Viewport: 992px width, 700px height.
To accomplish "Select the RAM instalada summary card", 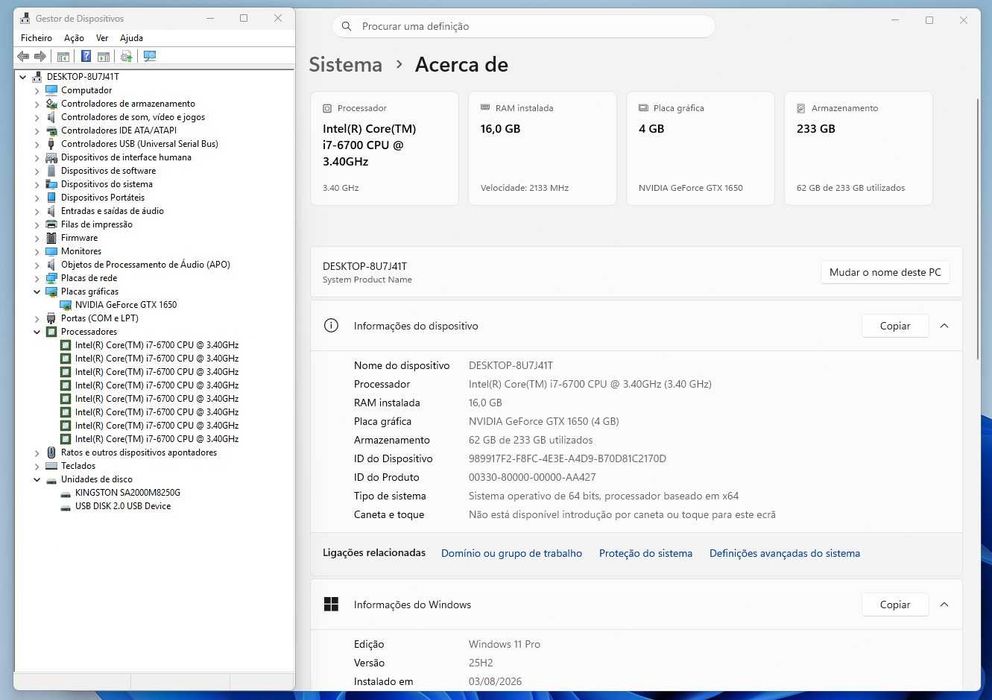I will tap(542, 148).
